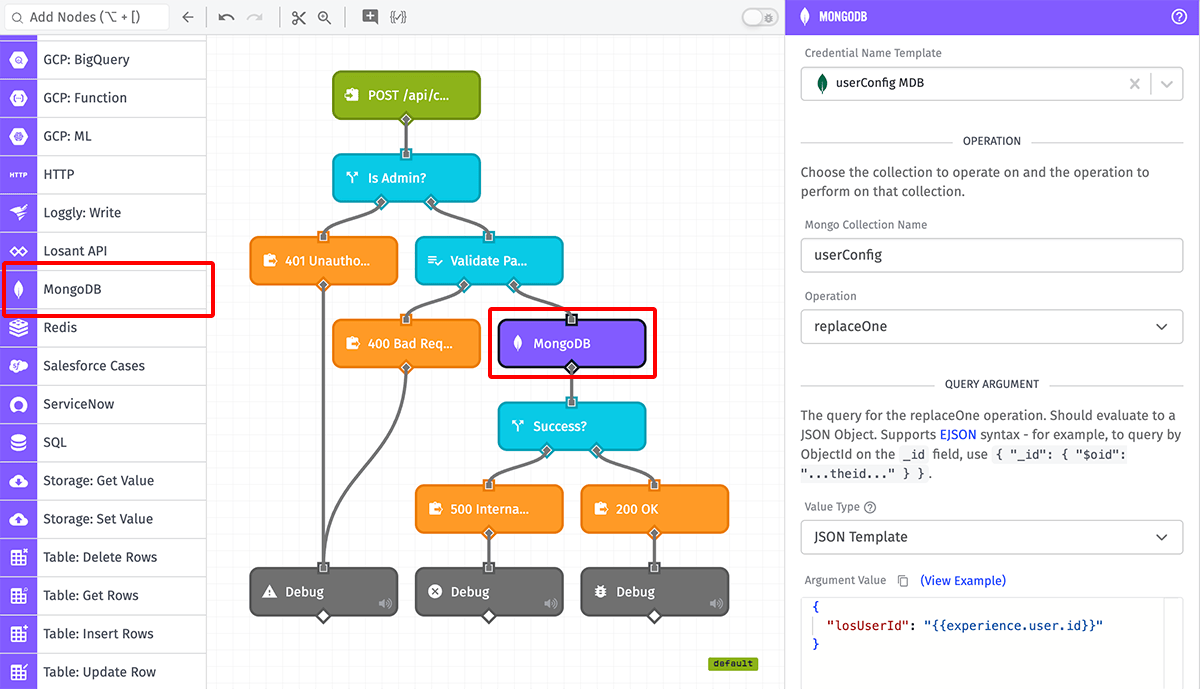Click the Storage: Set Value icon

pos(18,519)
